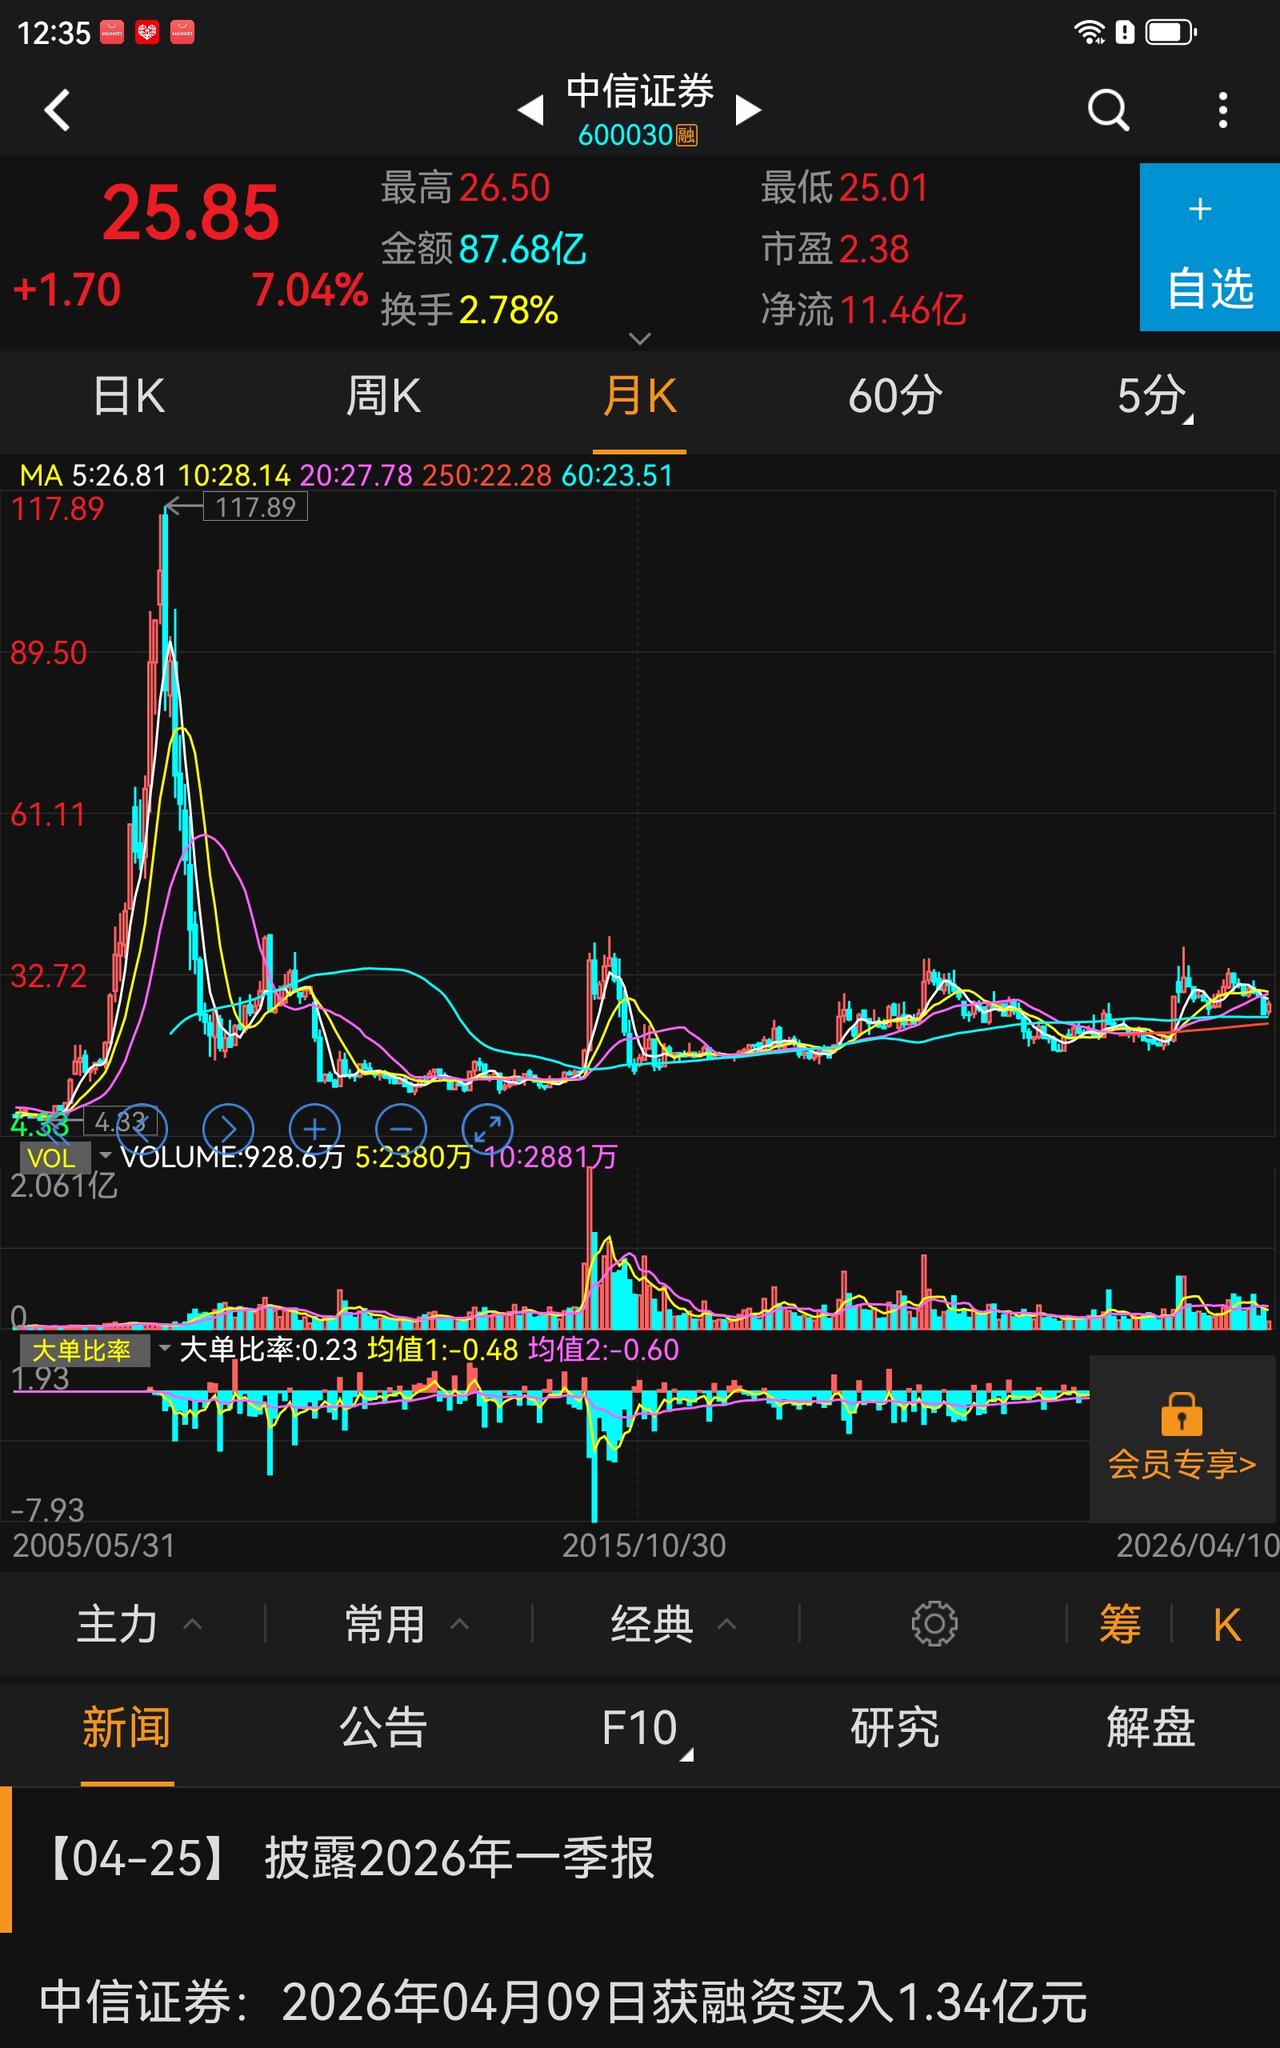This screenshot has height=2048, width=1280.
Task: Open the 研究 research tab
Action: point(895,1728)
